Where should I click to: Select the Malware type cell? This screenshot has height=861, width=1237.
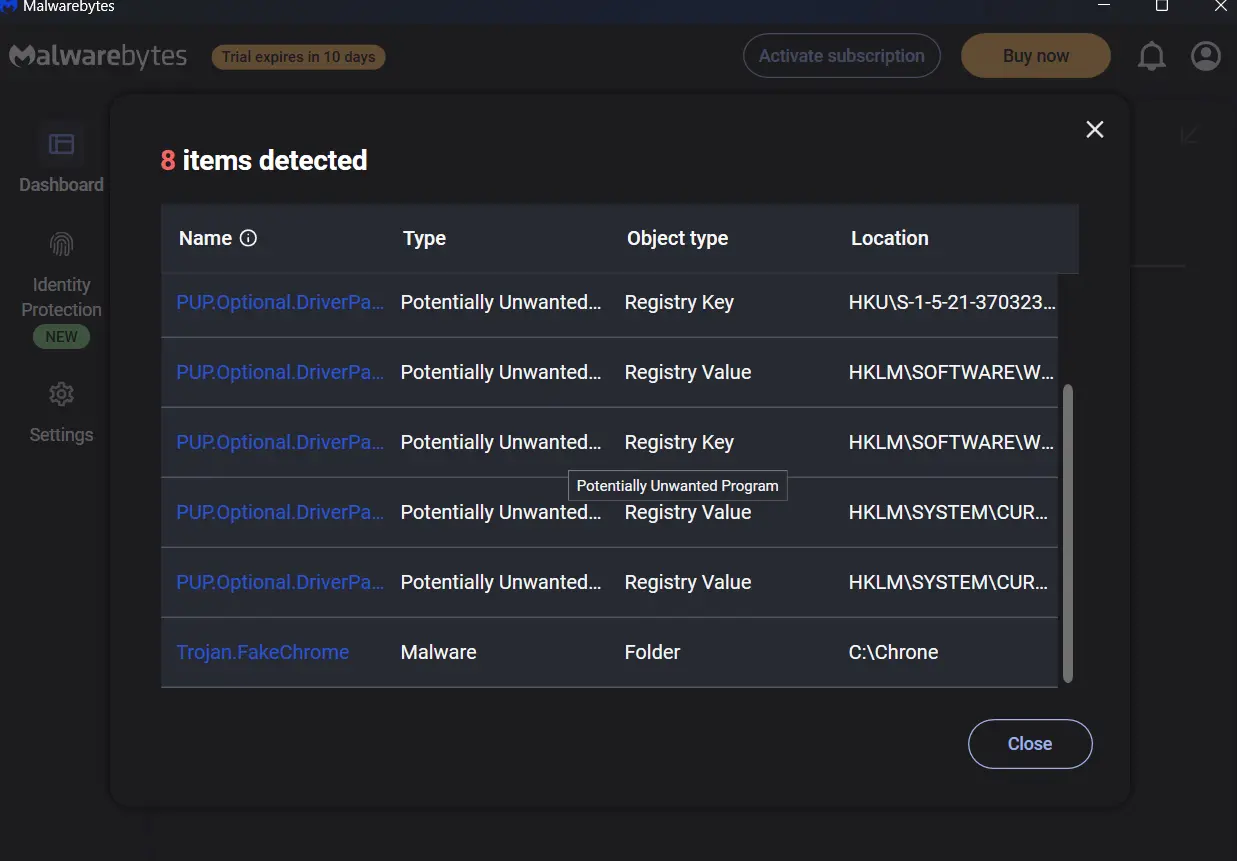(439, 652)
